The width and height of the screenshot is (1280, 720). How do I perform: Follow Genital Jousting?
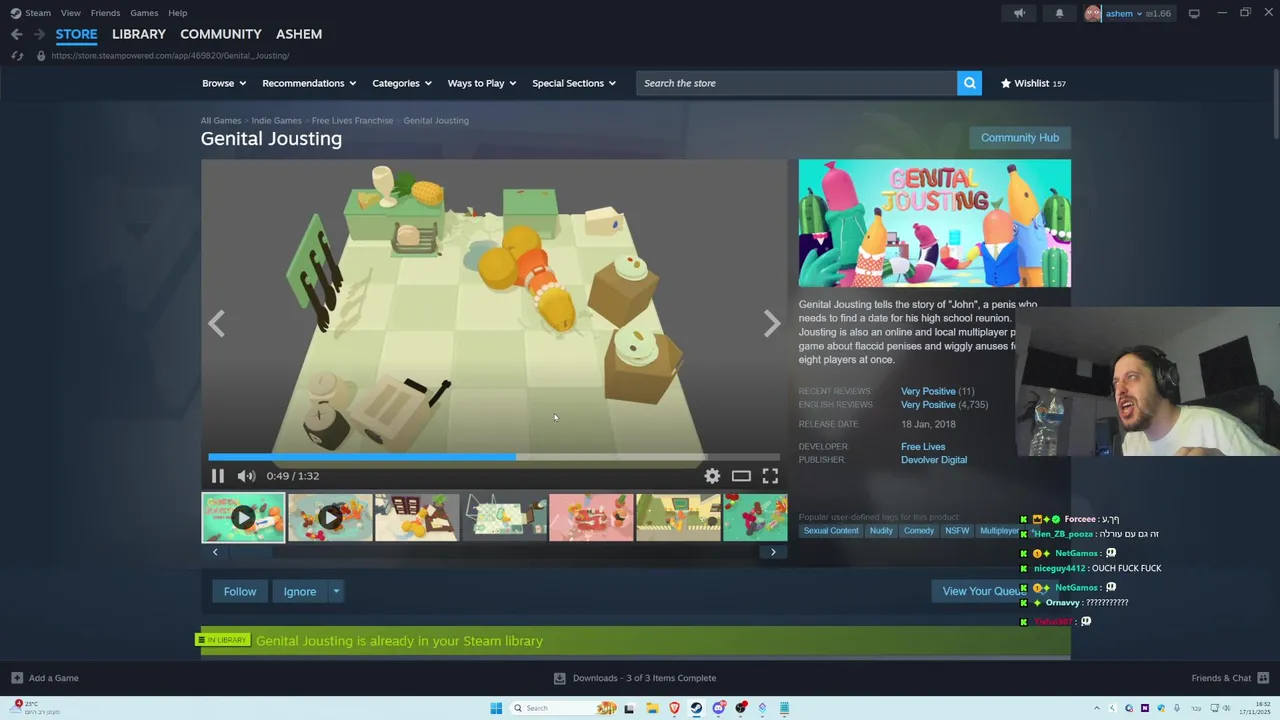[x=240, y=591]
